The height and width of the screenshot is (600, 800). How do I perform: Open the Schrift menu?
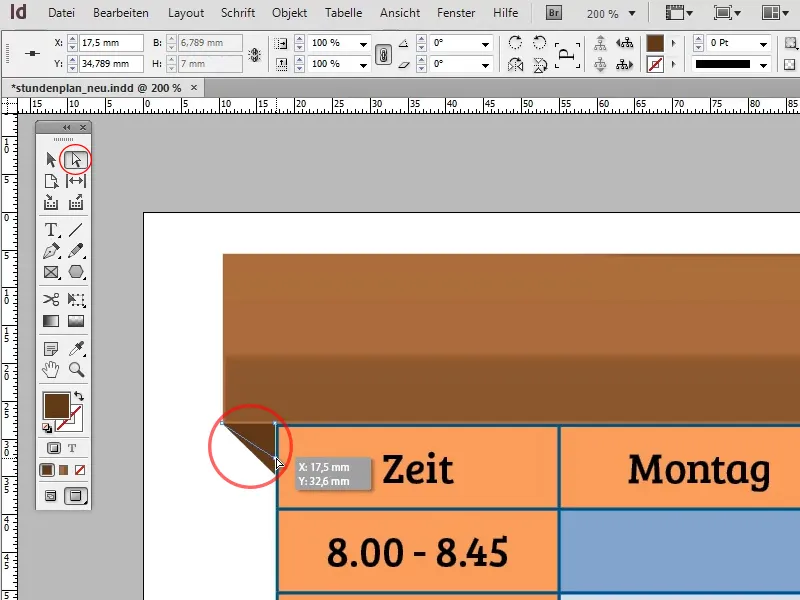point(238,13)
